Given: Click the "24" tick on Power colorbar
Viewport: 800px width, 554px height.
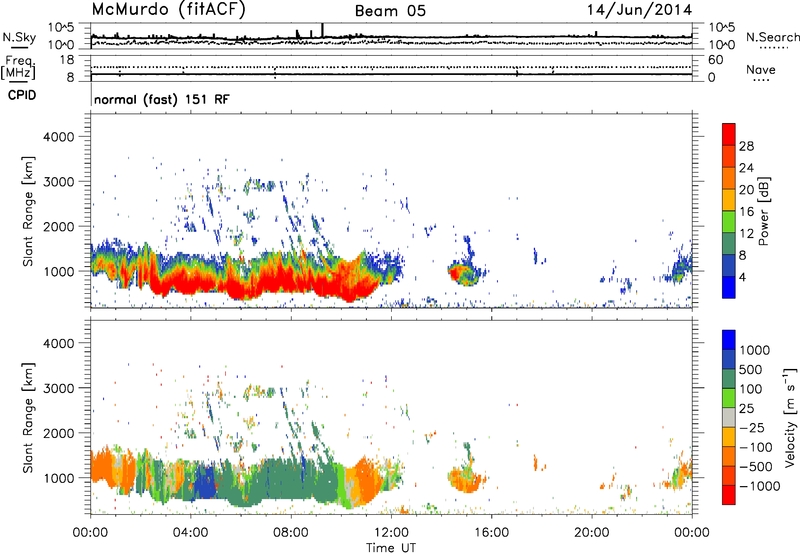Looking at the screenshot, I should point(746,168).
